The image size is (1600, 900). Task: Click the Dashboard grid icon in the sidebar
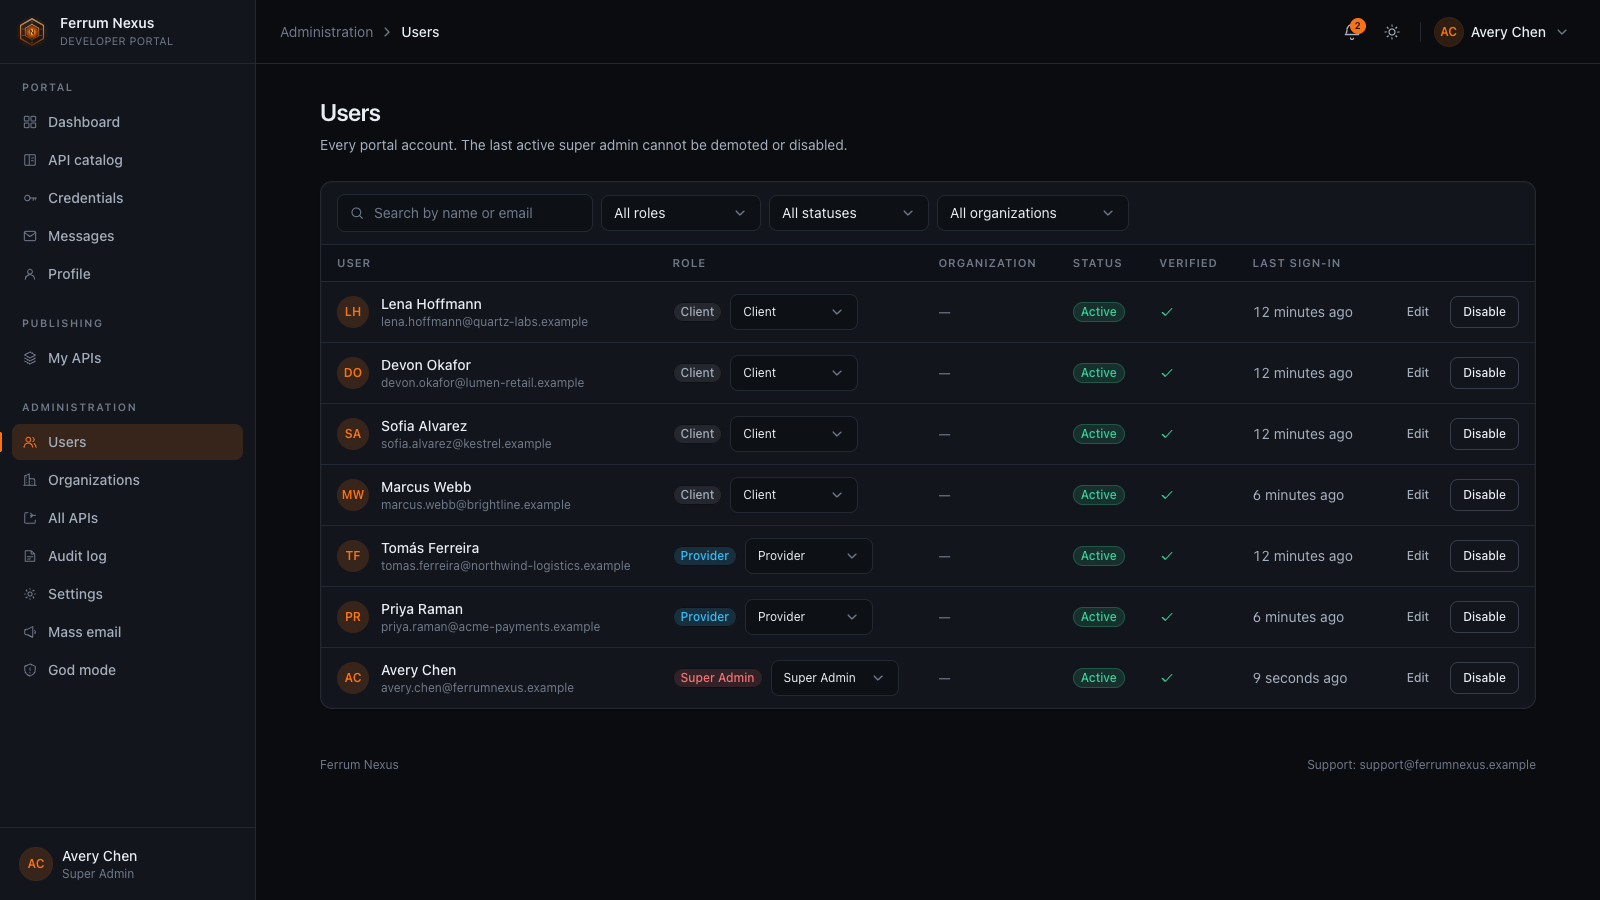point(30,122)
